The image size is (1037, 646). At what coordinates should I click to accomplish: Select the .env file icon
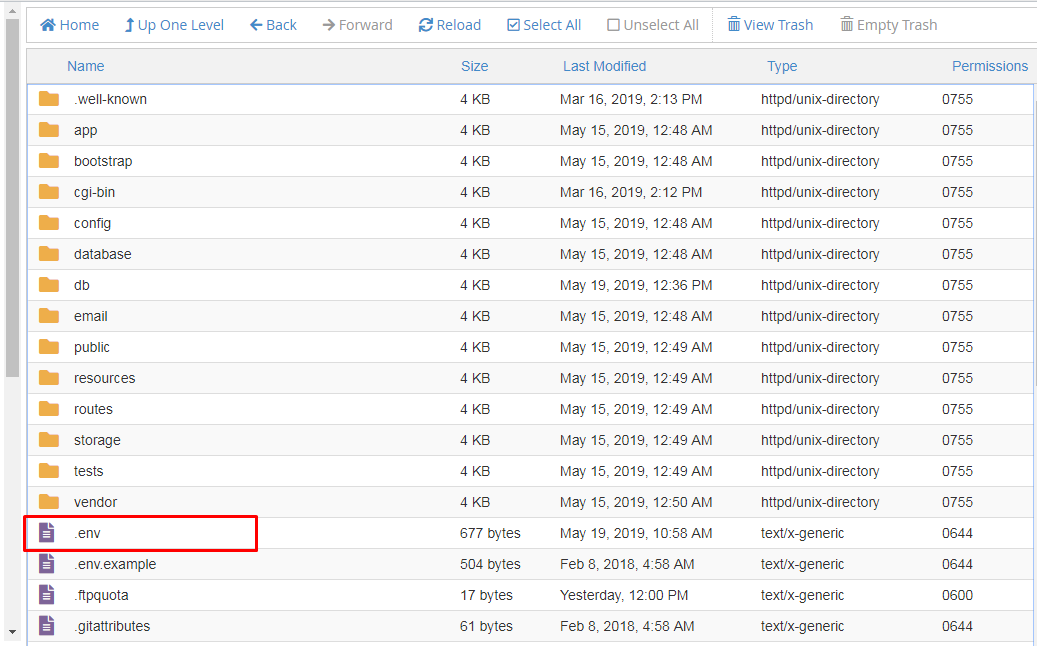47,533
